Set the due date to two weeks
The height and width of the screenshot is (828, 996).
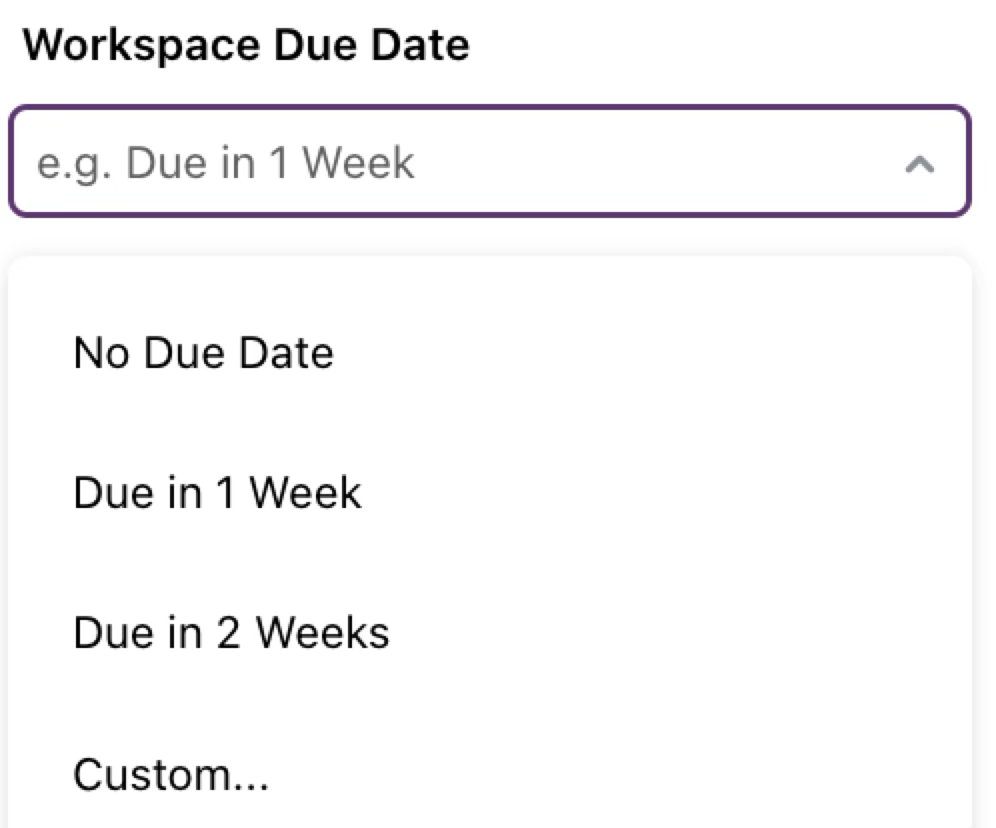[231, 633]
